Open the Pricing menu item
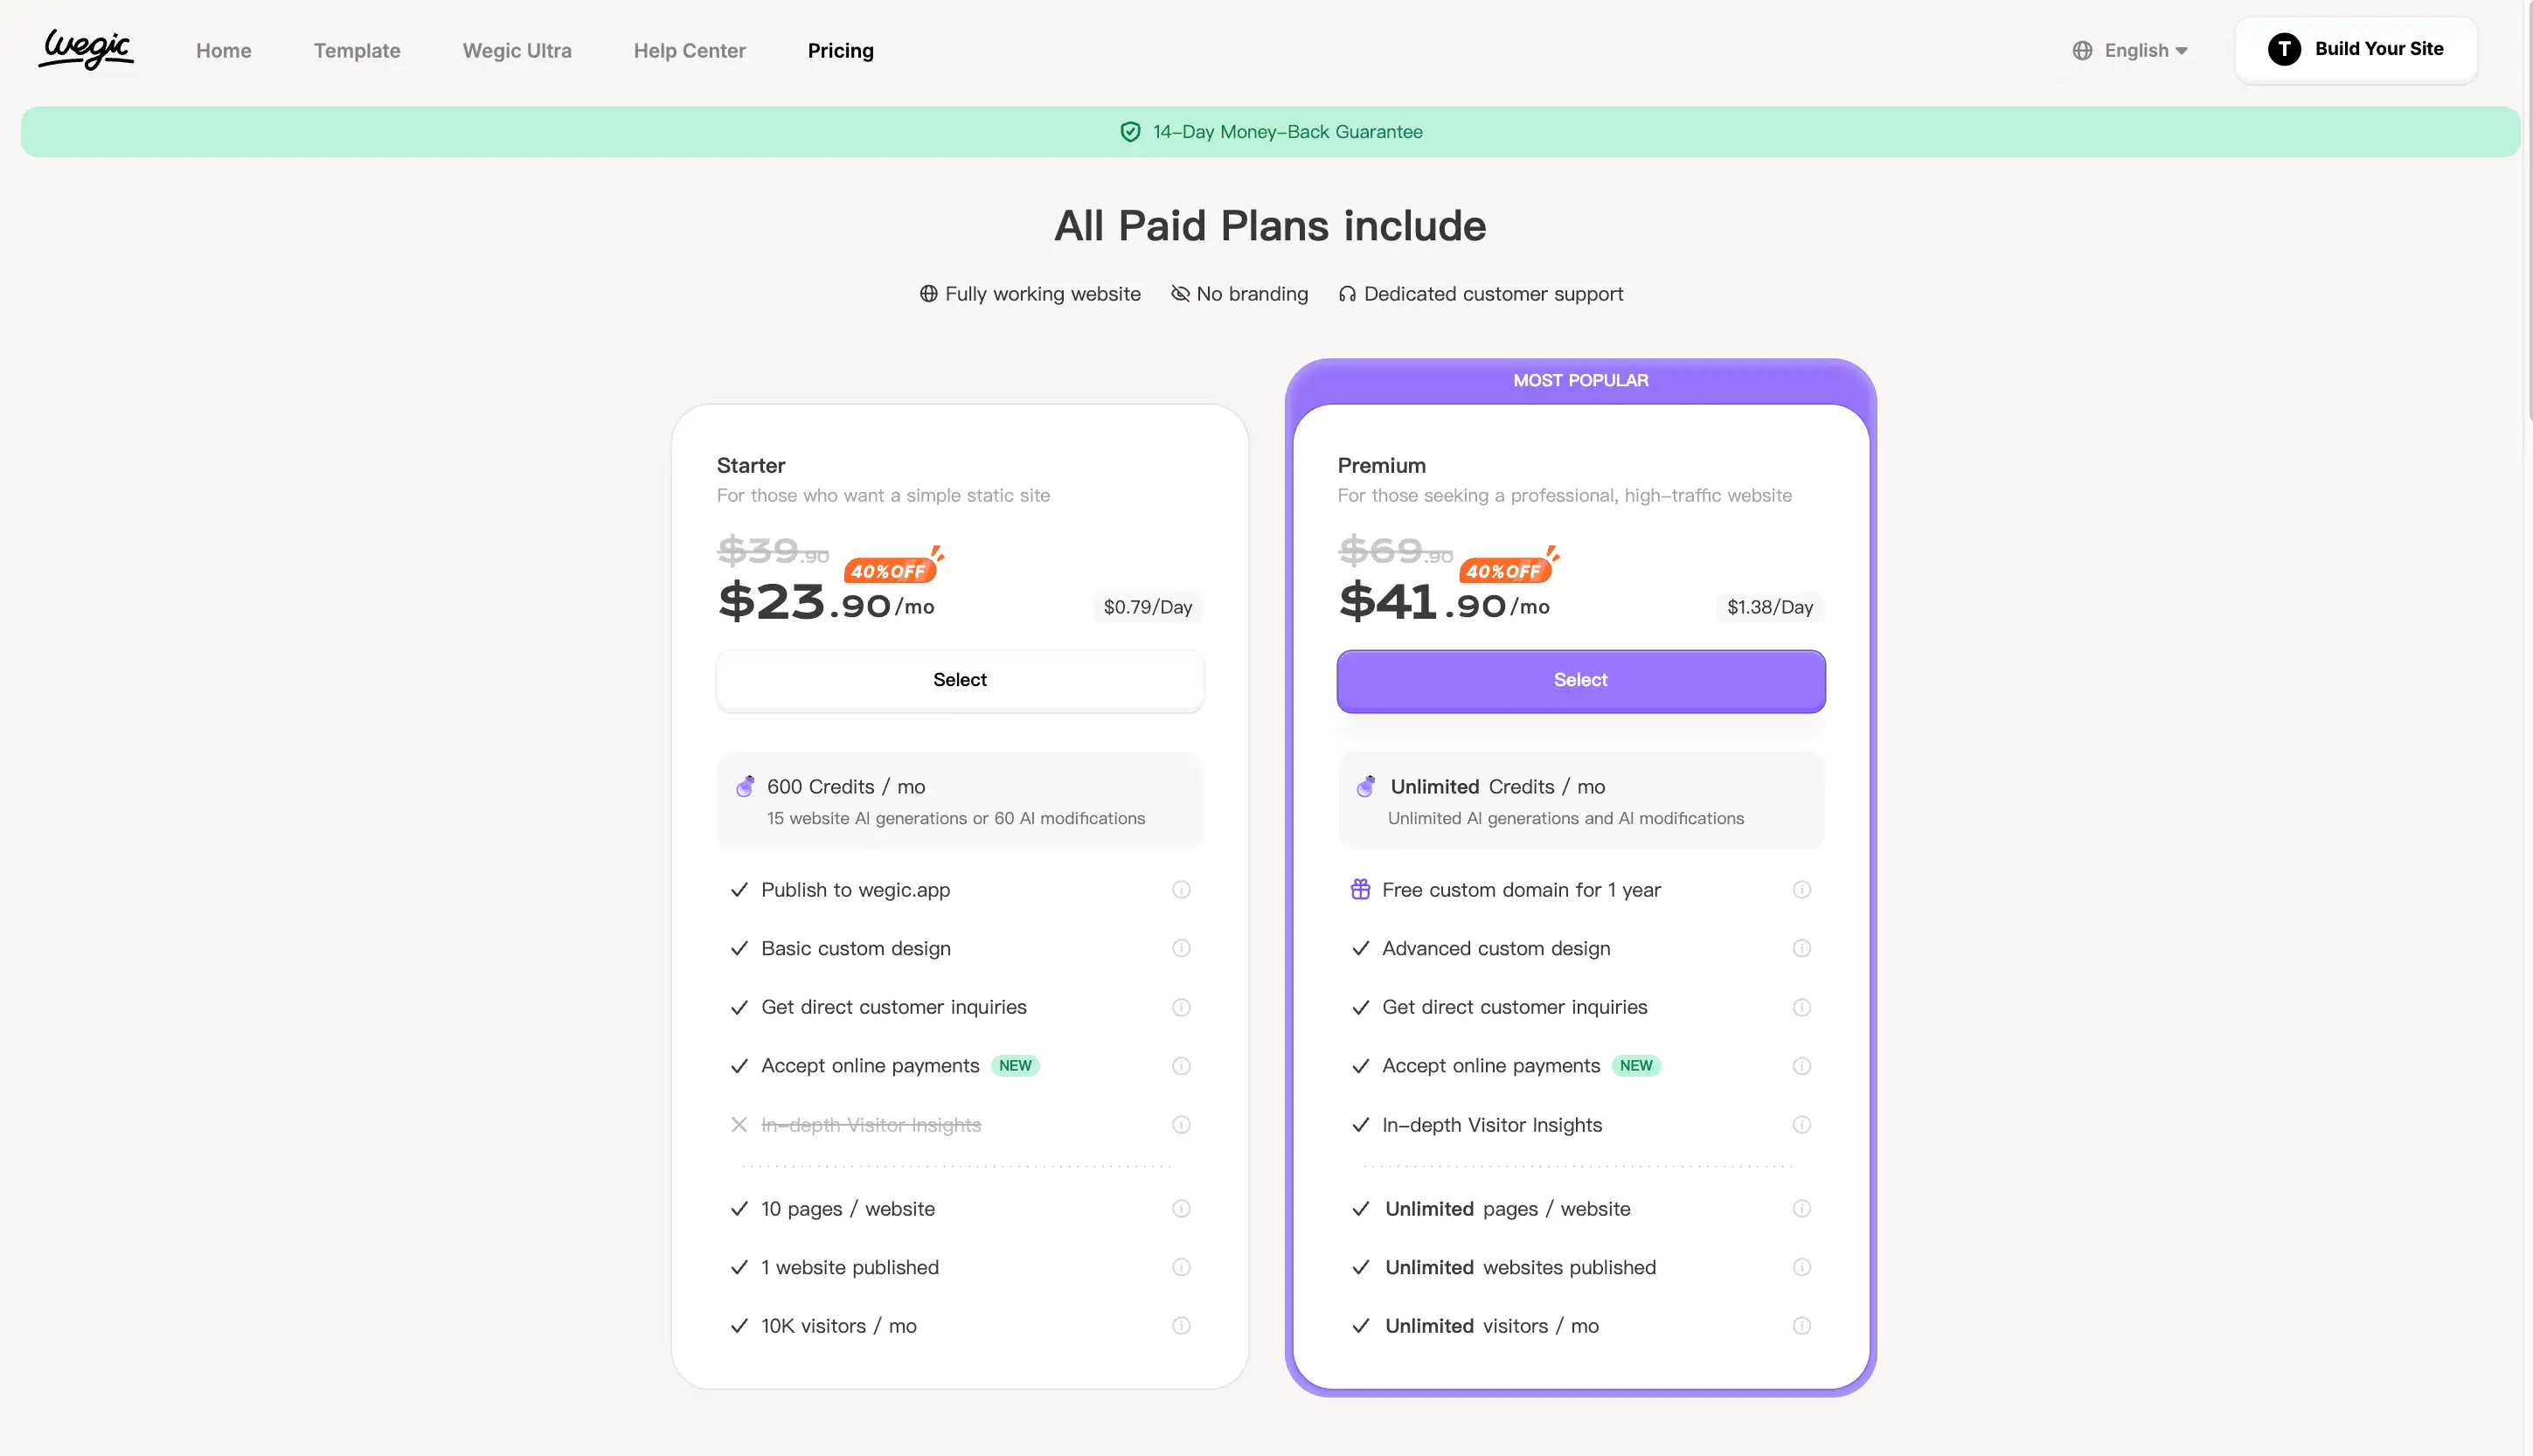This screenshot has width=2533, height=1456. click(840, 51)
